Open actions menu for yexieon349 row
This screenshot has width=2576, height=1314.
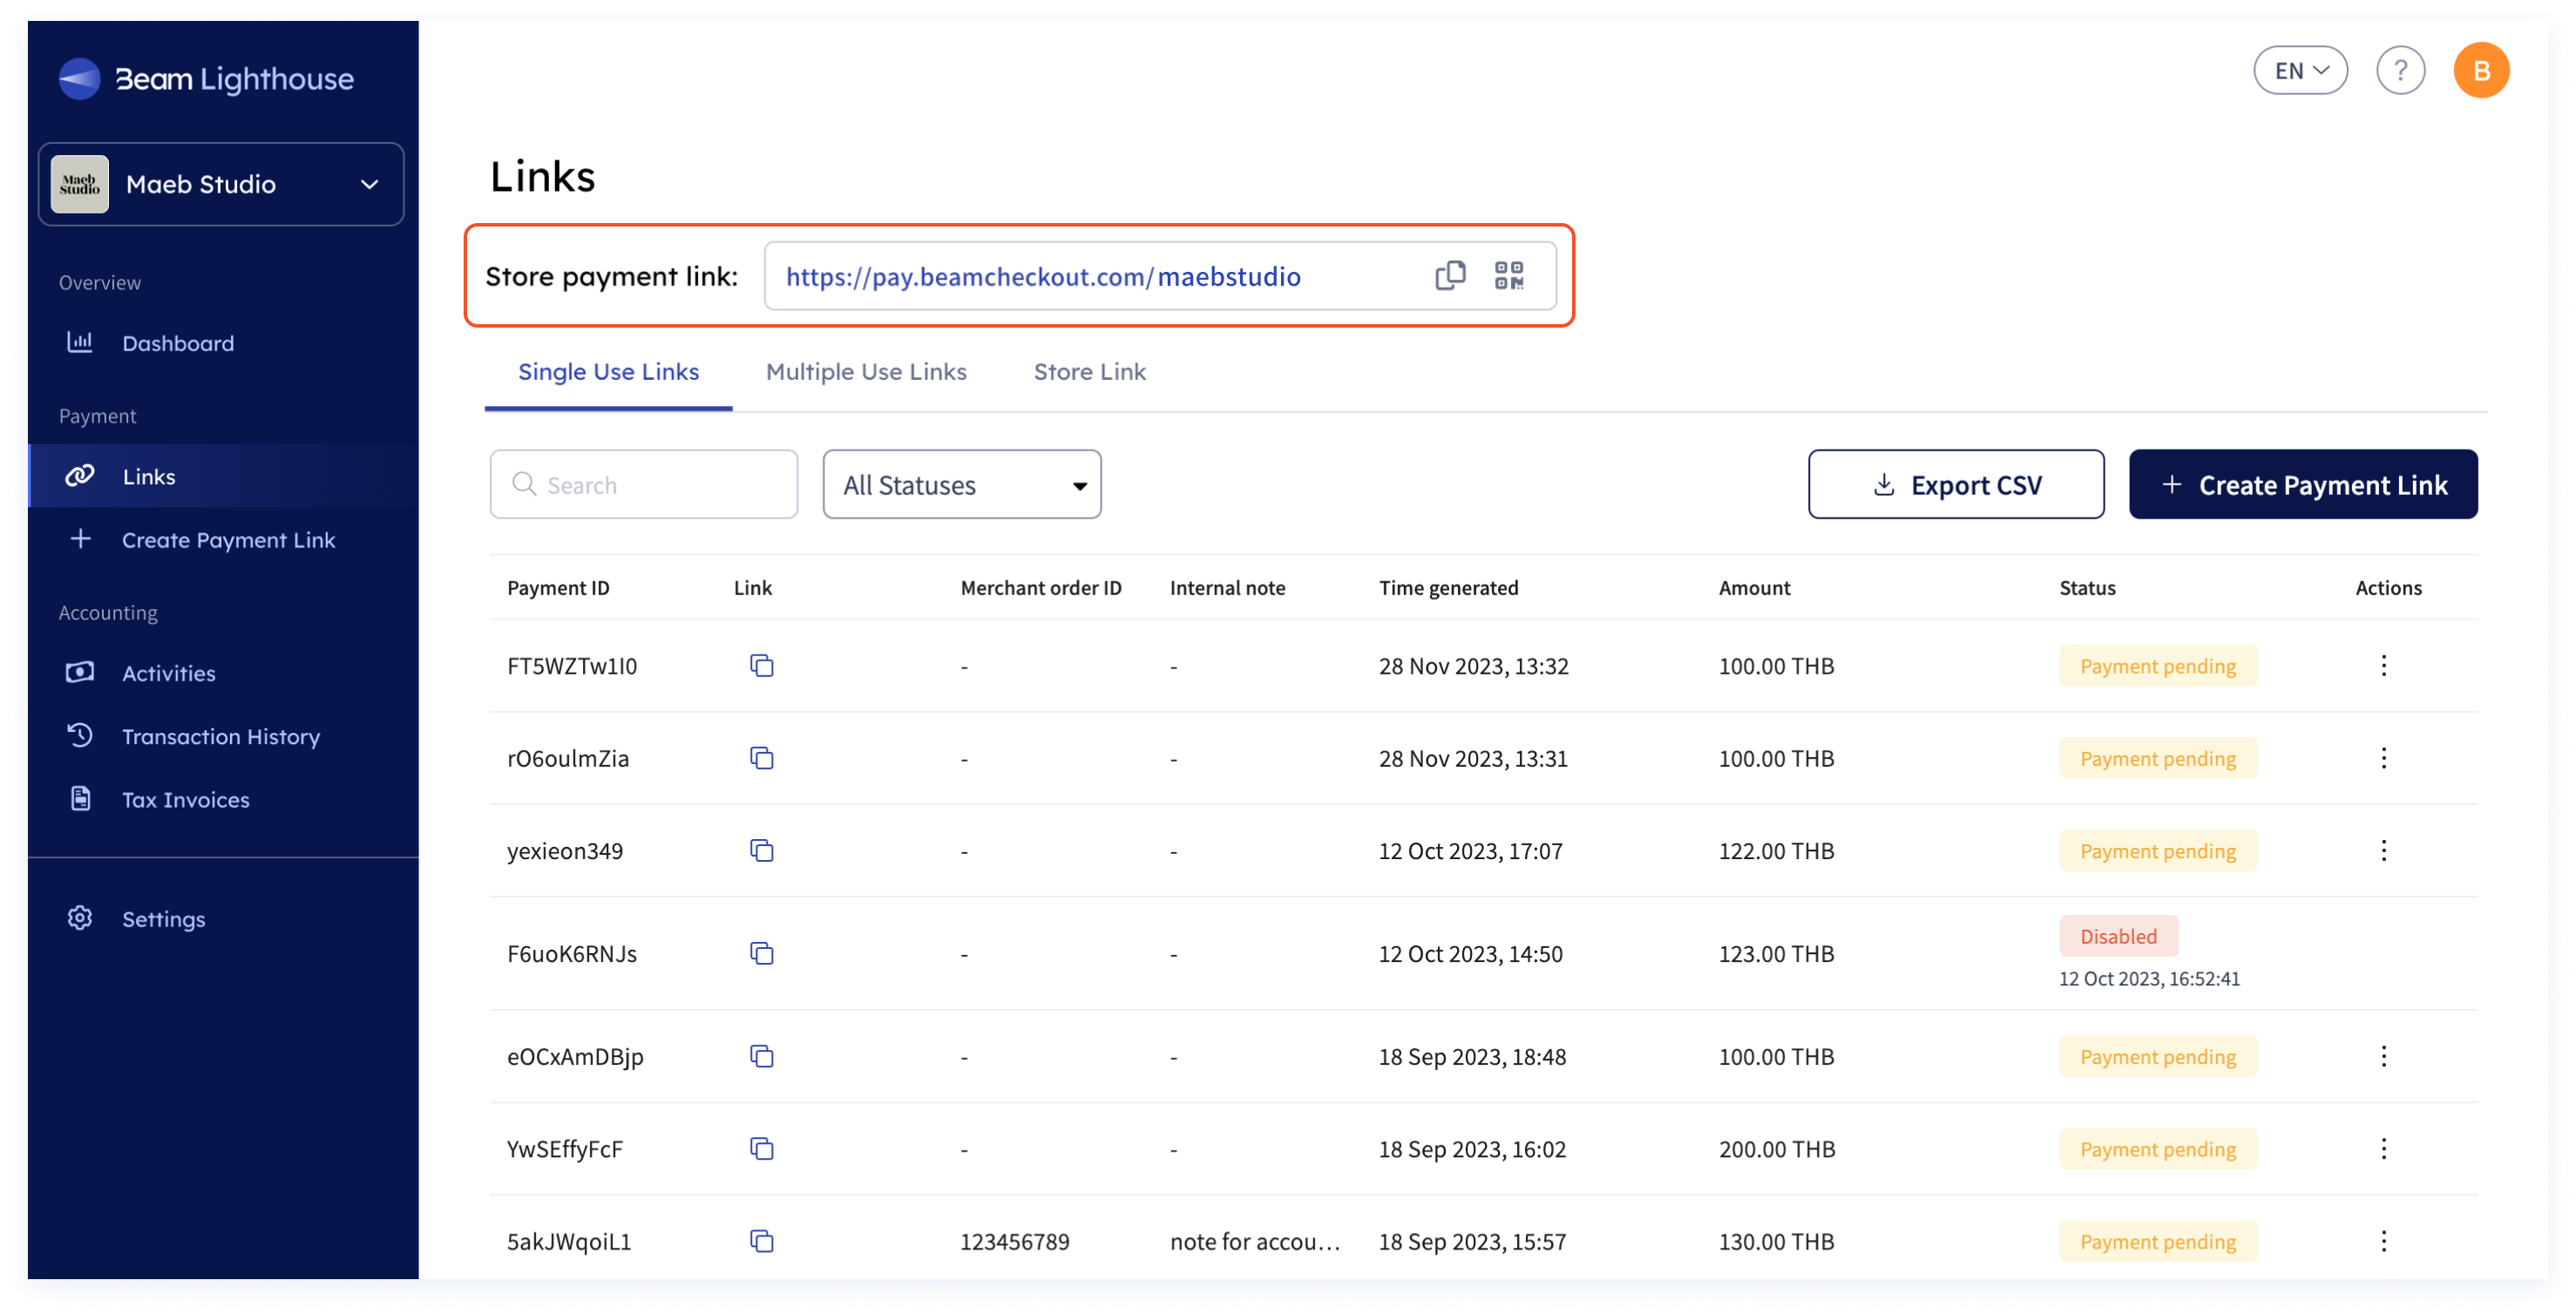click(x=2383, y=851)
